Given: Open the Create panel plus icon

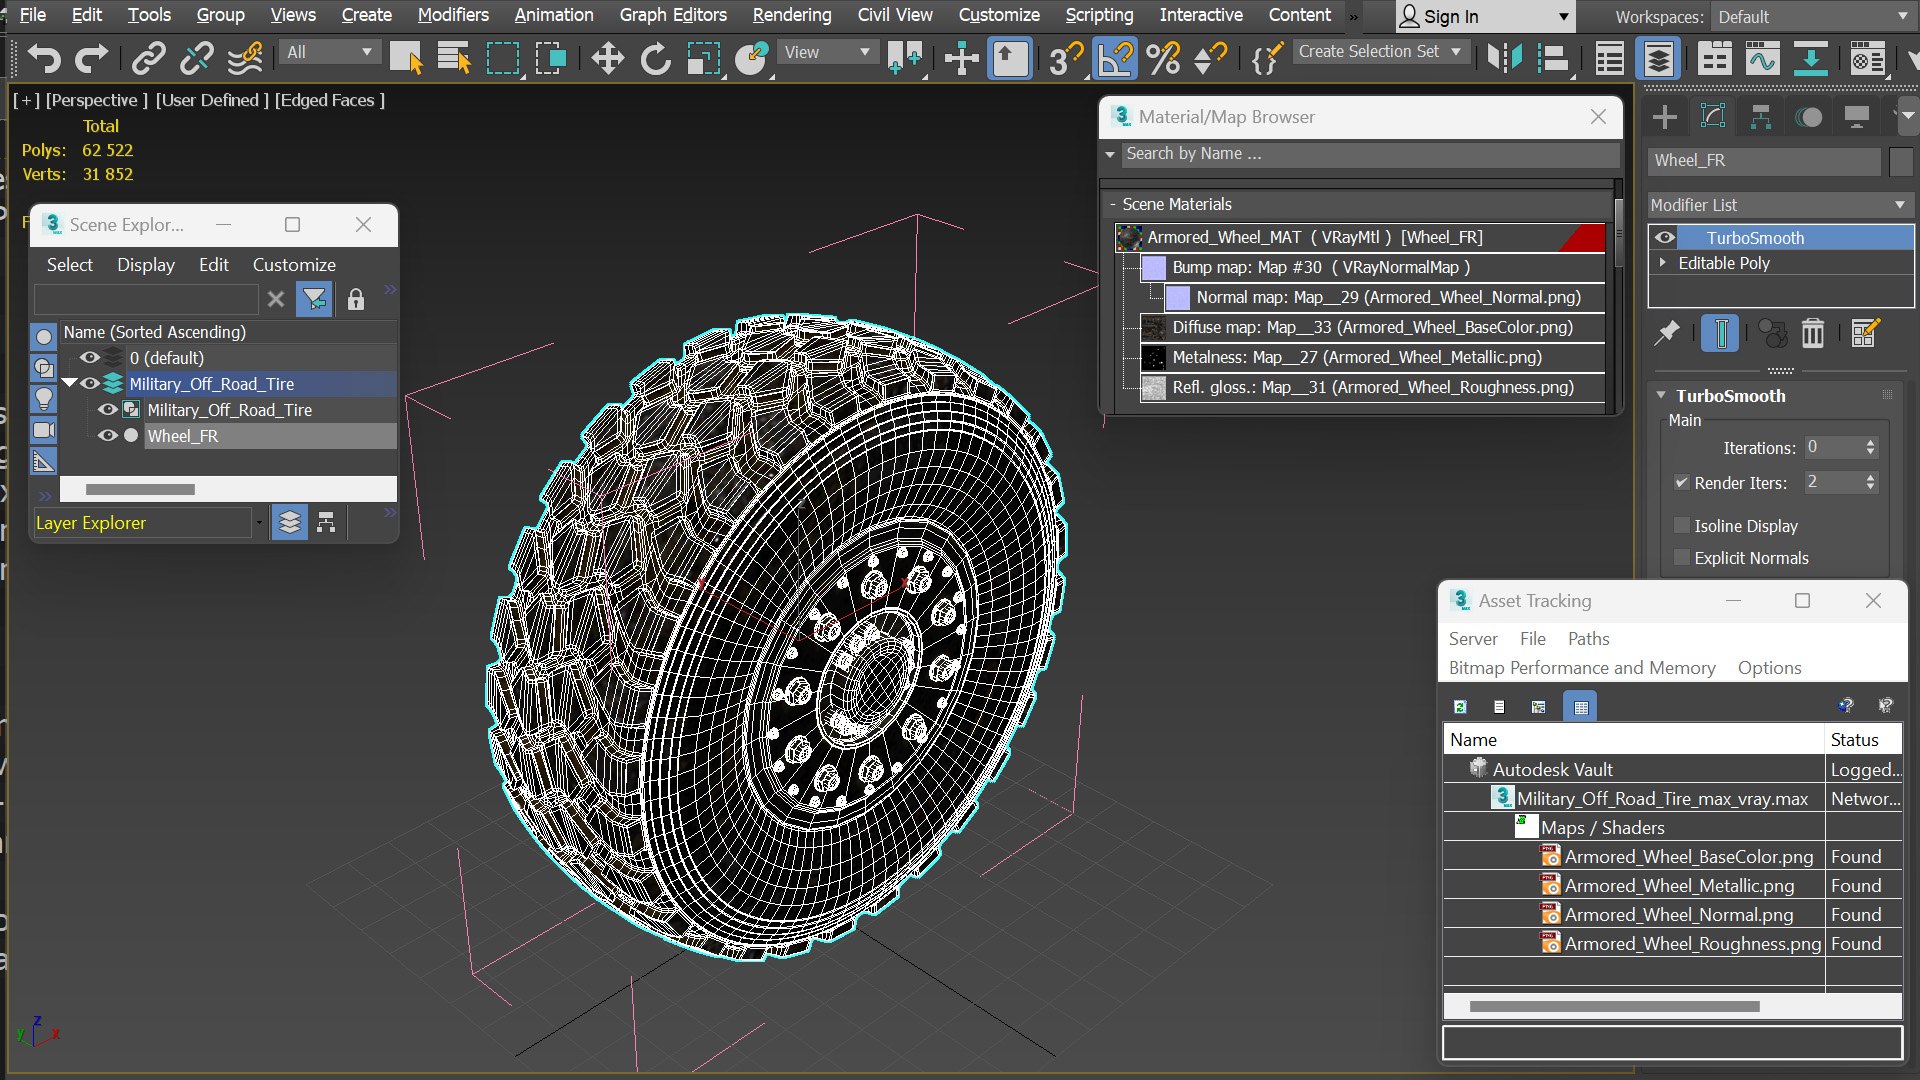Looking at the screenshot, I should pos(1665,117).
